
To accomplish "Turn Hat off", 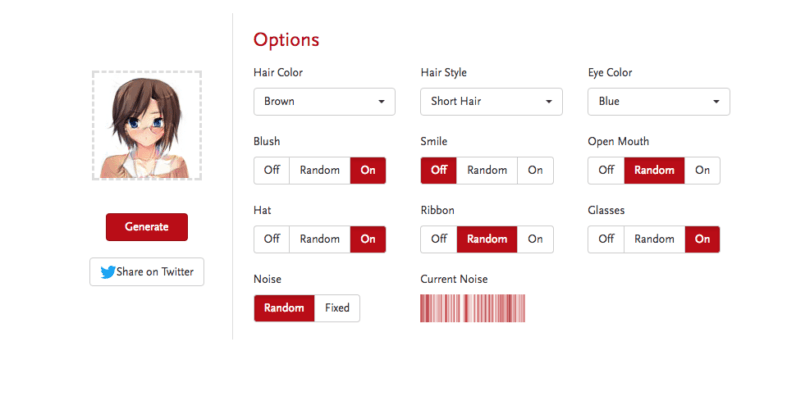I will click(271, 239).
